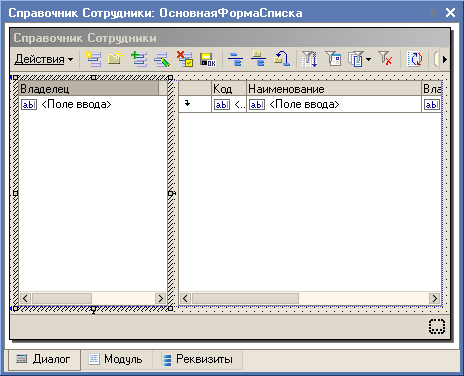Click the mark for deletion icon
This screenshot has height=376, width=464.
pos(185,59)
